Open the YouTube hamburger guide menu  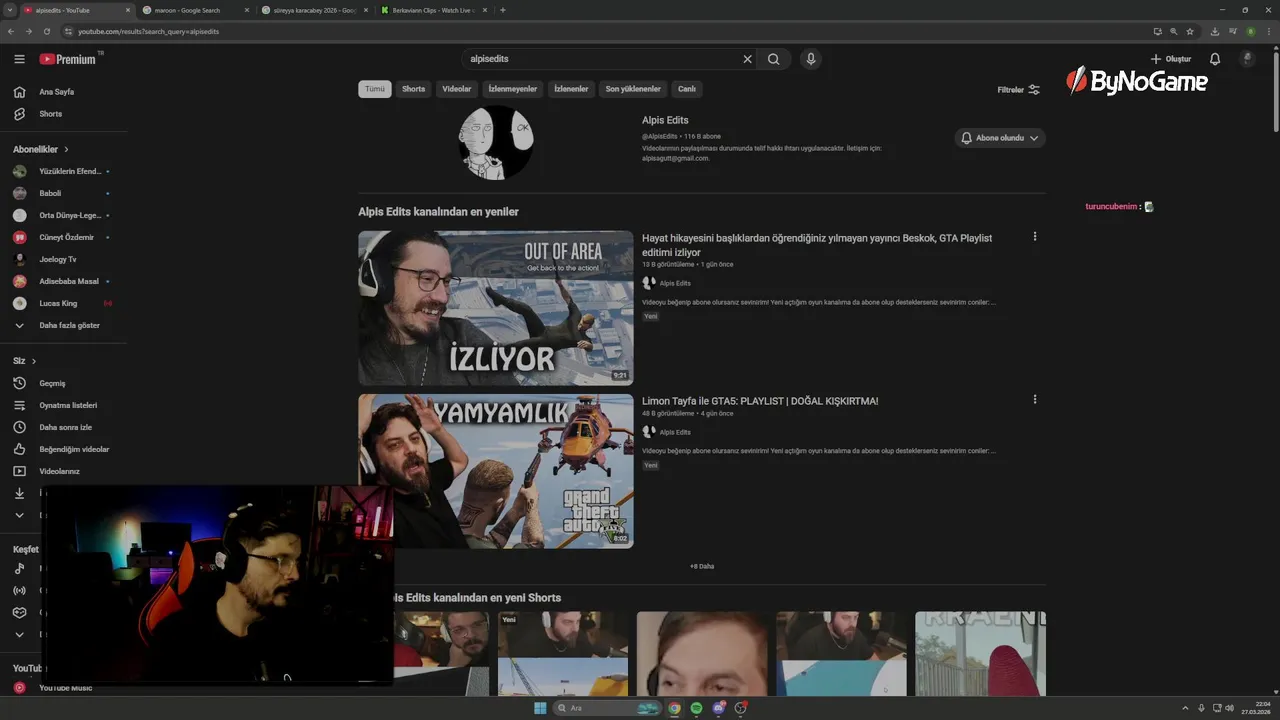tap(19, 59)
